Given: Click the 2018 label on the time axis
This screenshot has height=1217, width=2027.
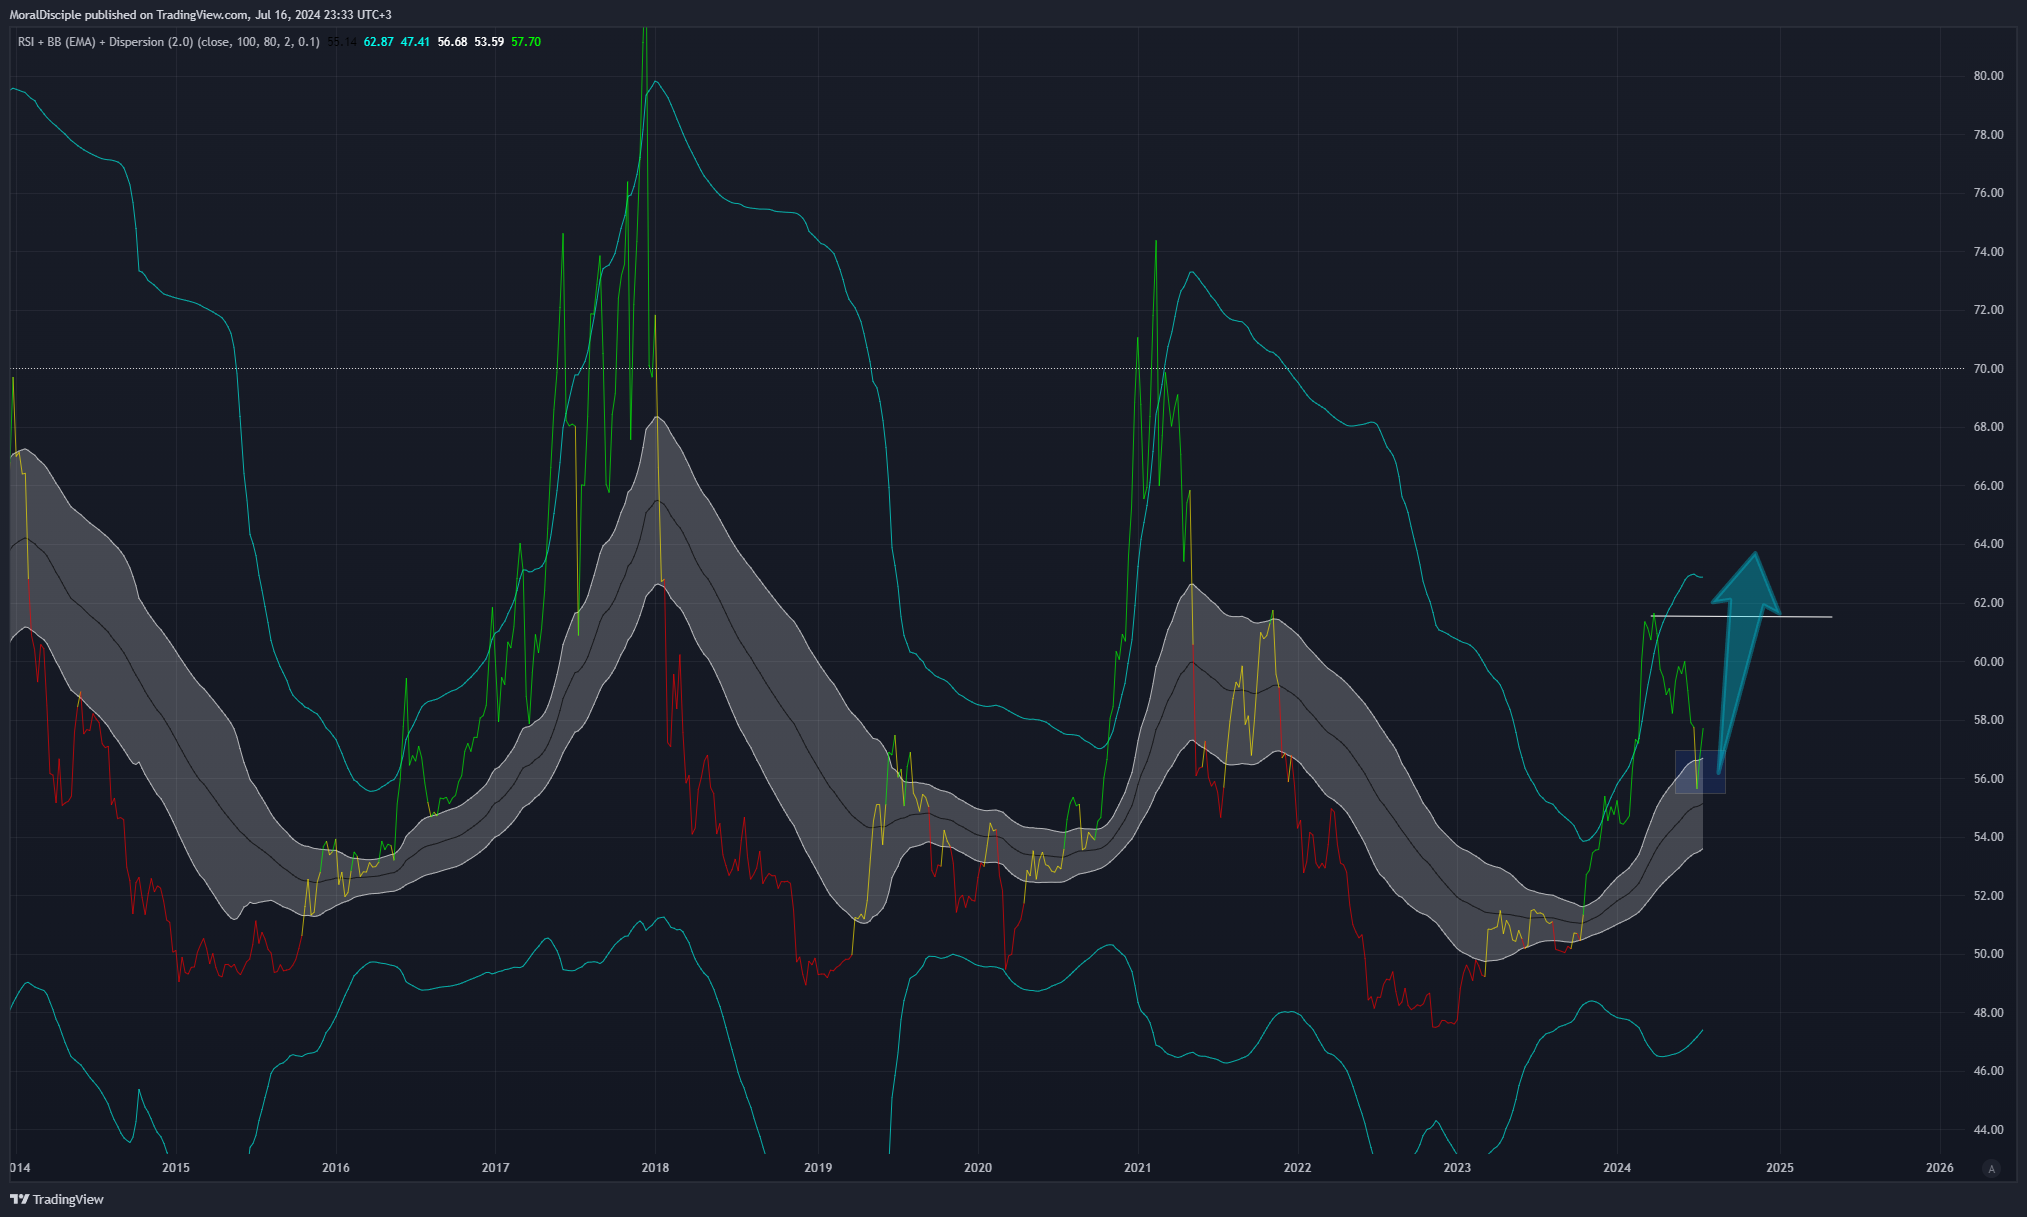Looking at the screenshot, I should pos(655,1168).
